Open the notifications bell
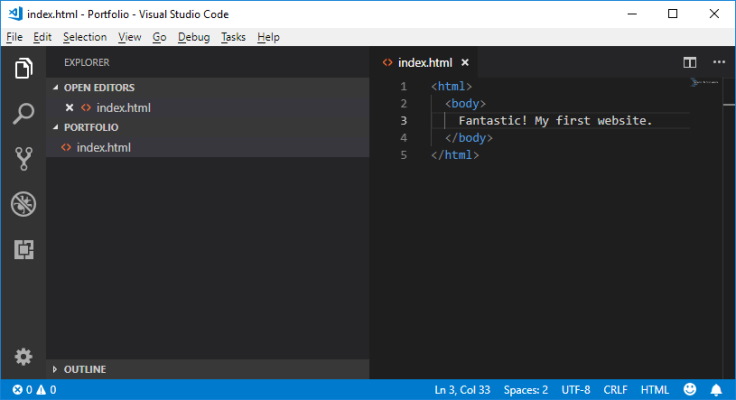736x400 pixels. pyautogui.click(x=716, y=390)
